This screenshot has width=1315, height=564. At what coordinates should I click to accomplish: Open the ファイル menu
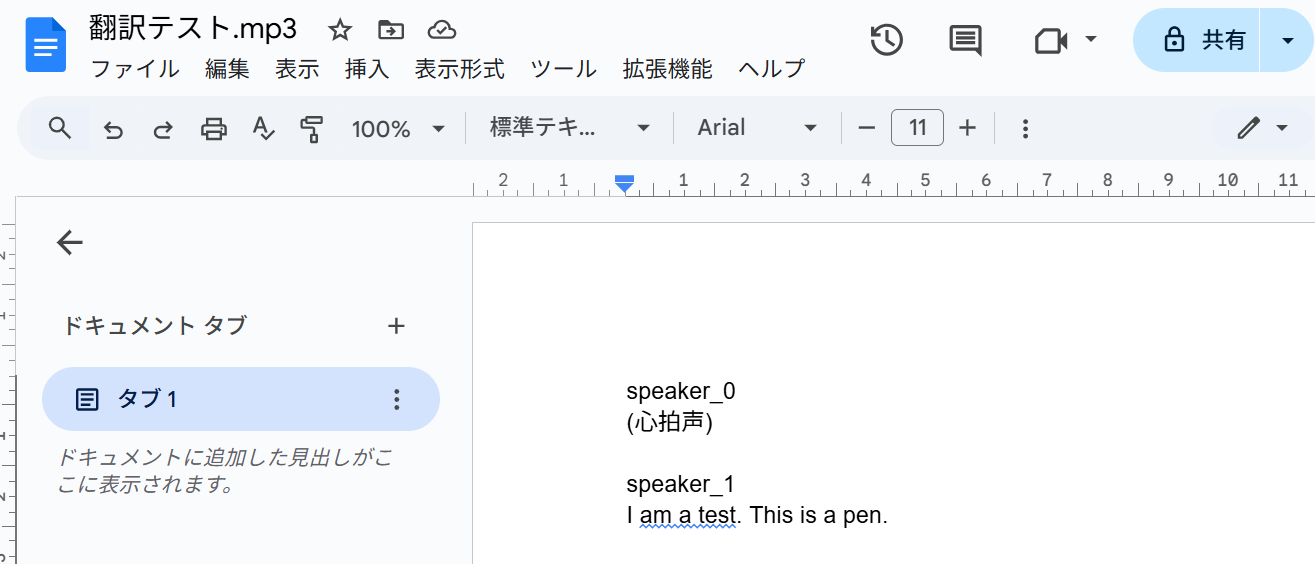point(135,69)
